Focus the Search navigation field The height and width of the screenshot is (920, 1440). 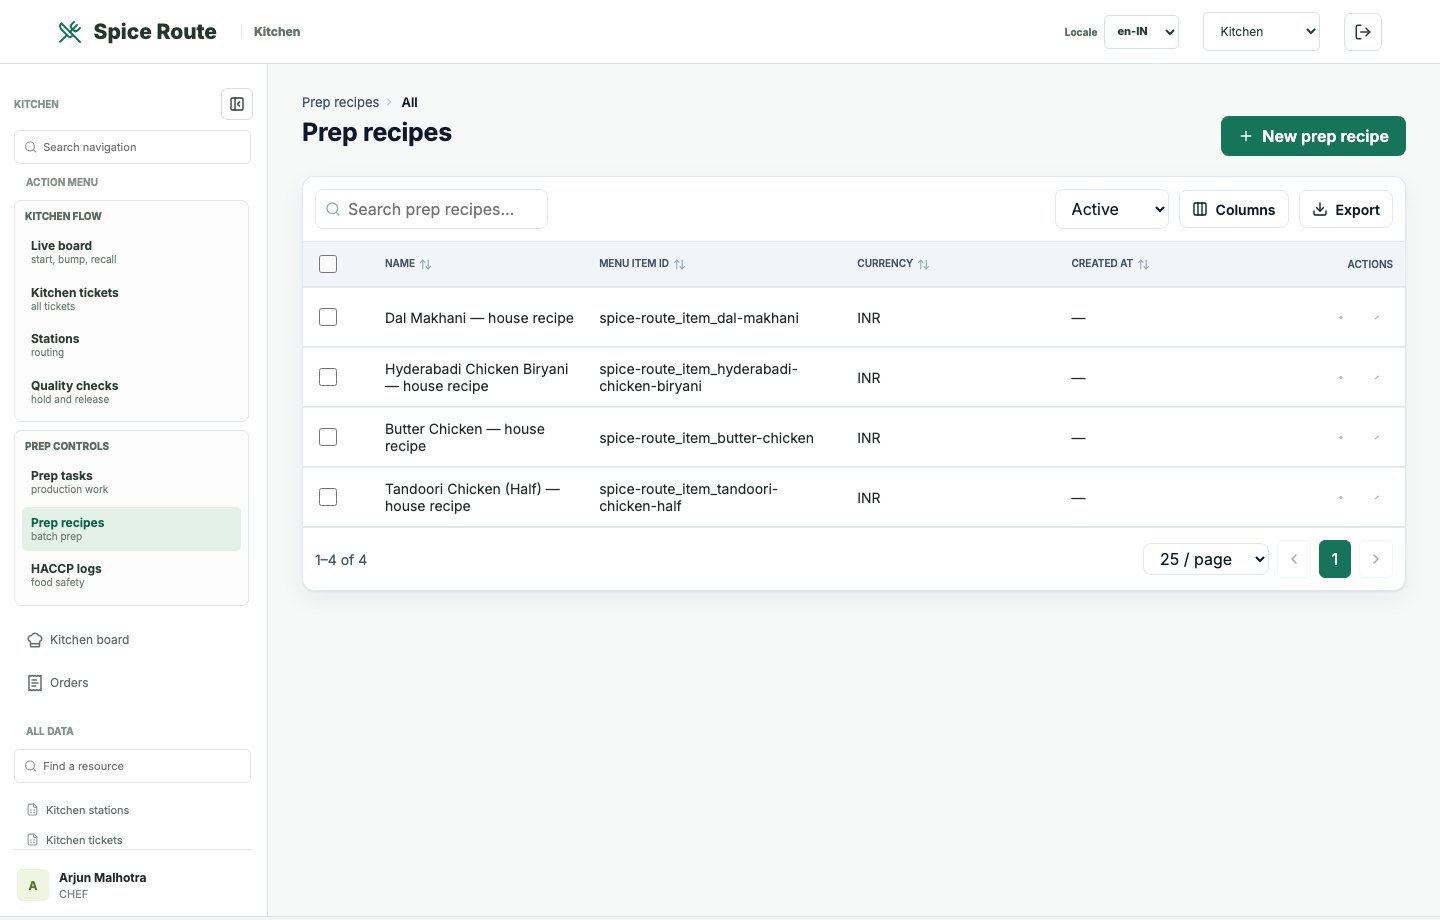pos(132,147)
